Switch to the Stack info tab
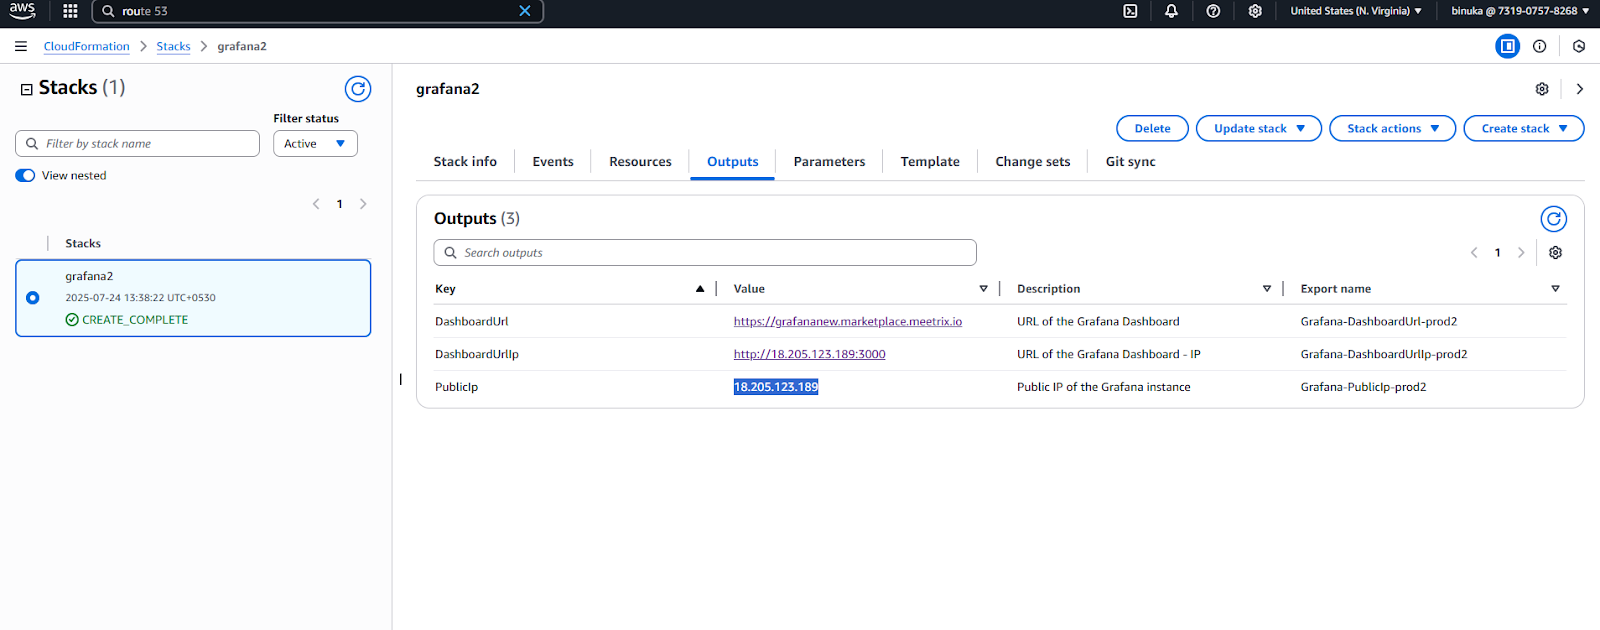 [x=465, y=162]
